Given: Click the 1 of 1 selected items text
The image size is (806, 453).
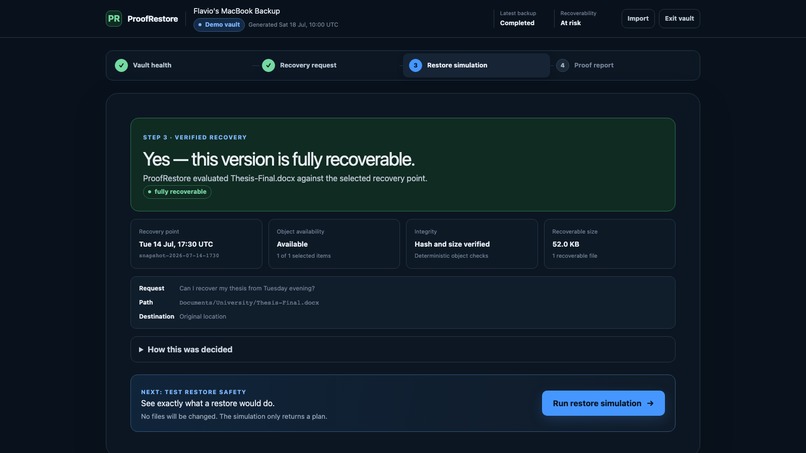Looking at the screenshot, I should (x=304, y=256).
